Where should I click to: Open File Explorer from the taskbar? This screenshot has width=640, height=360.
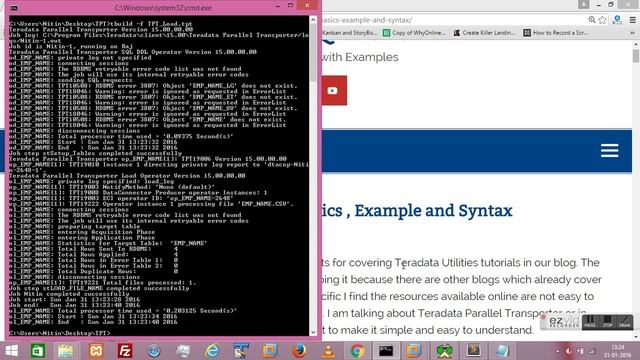(x=65, y=351)
